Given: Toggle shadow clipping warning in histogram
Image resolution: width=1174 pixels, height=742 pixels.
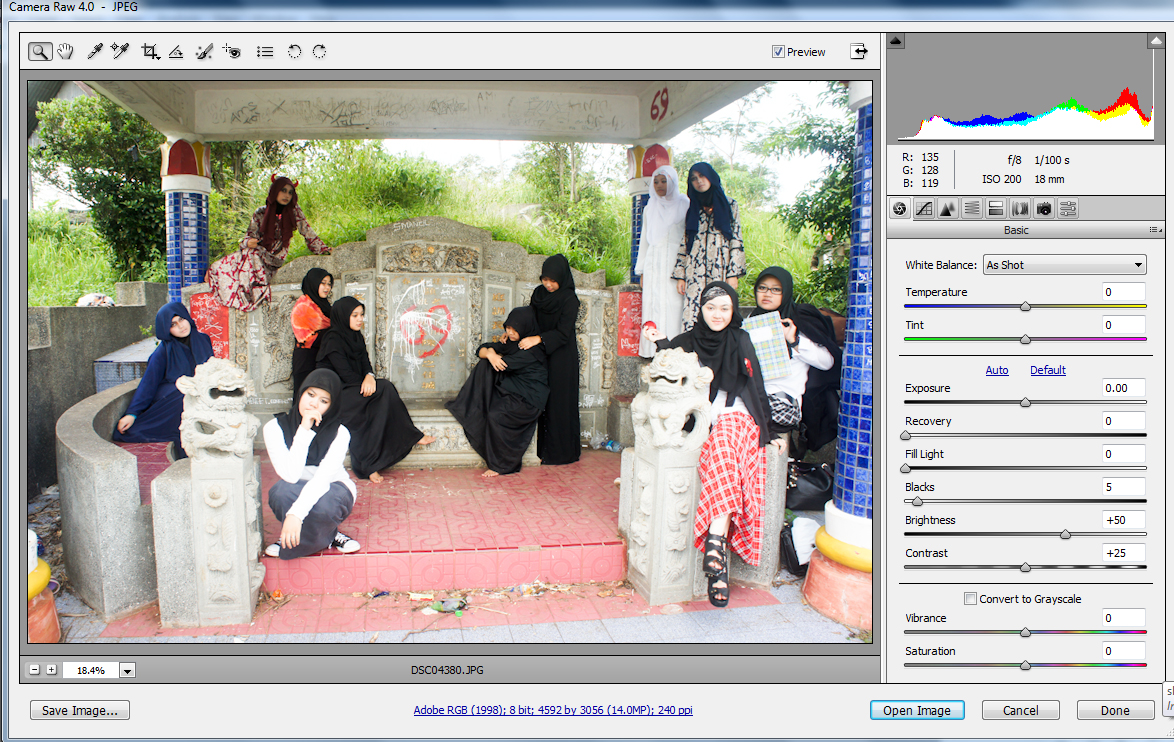Looking at the screenshot, I should 897,41.
